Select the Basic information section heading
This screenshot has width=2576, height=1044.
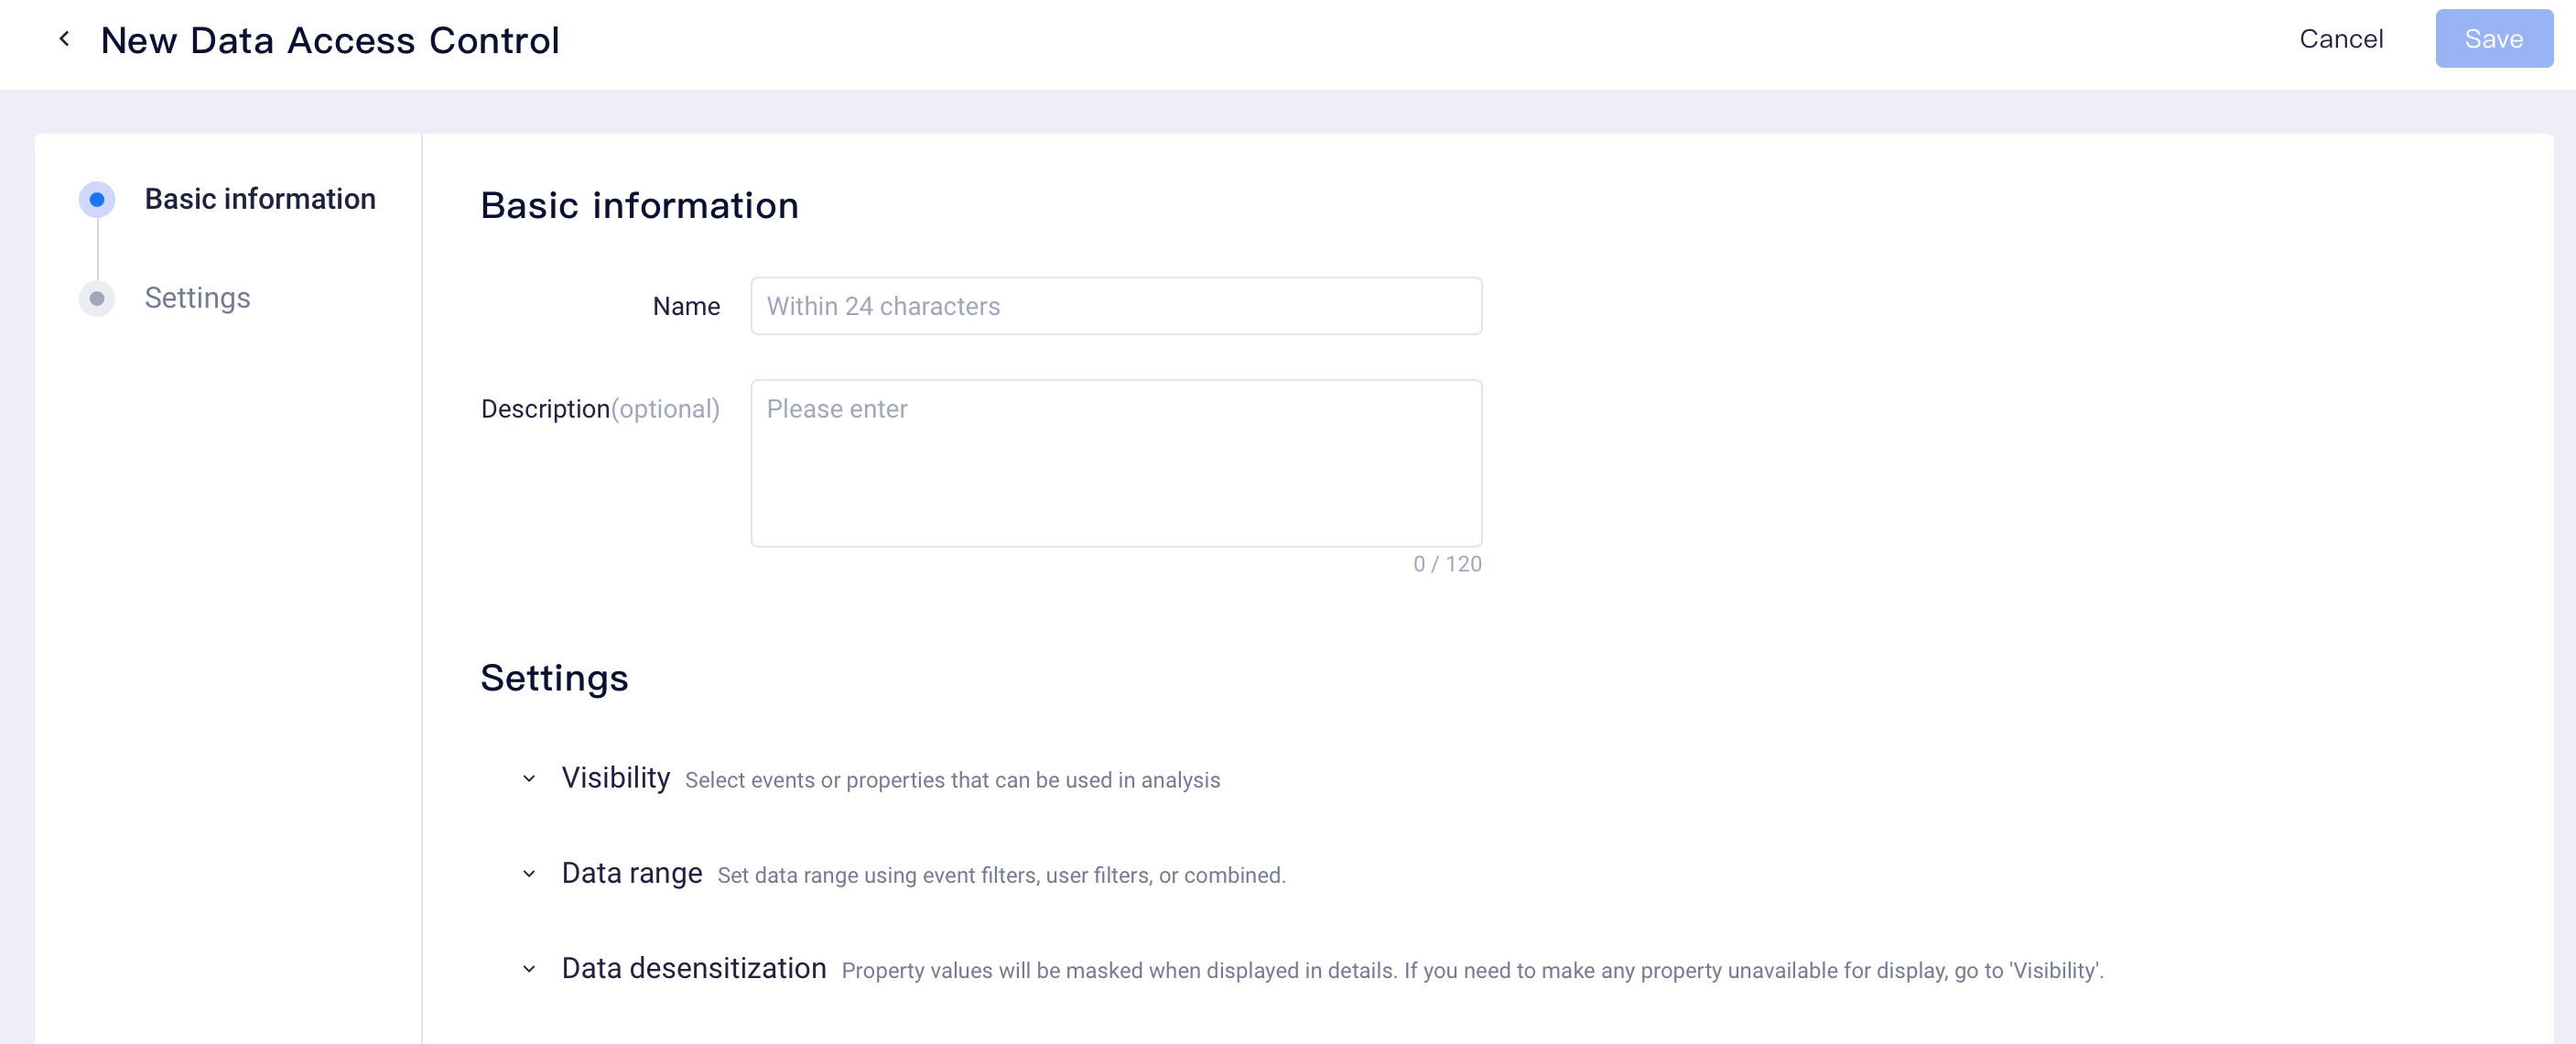pos(639,205)
